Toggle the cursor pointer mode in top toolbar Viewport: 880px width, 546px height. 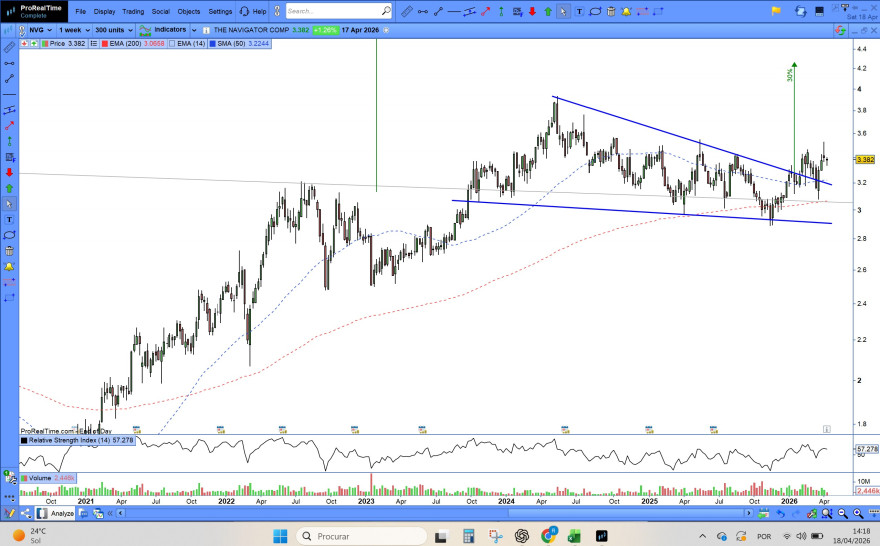click(564, 12)
